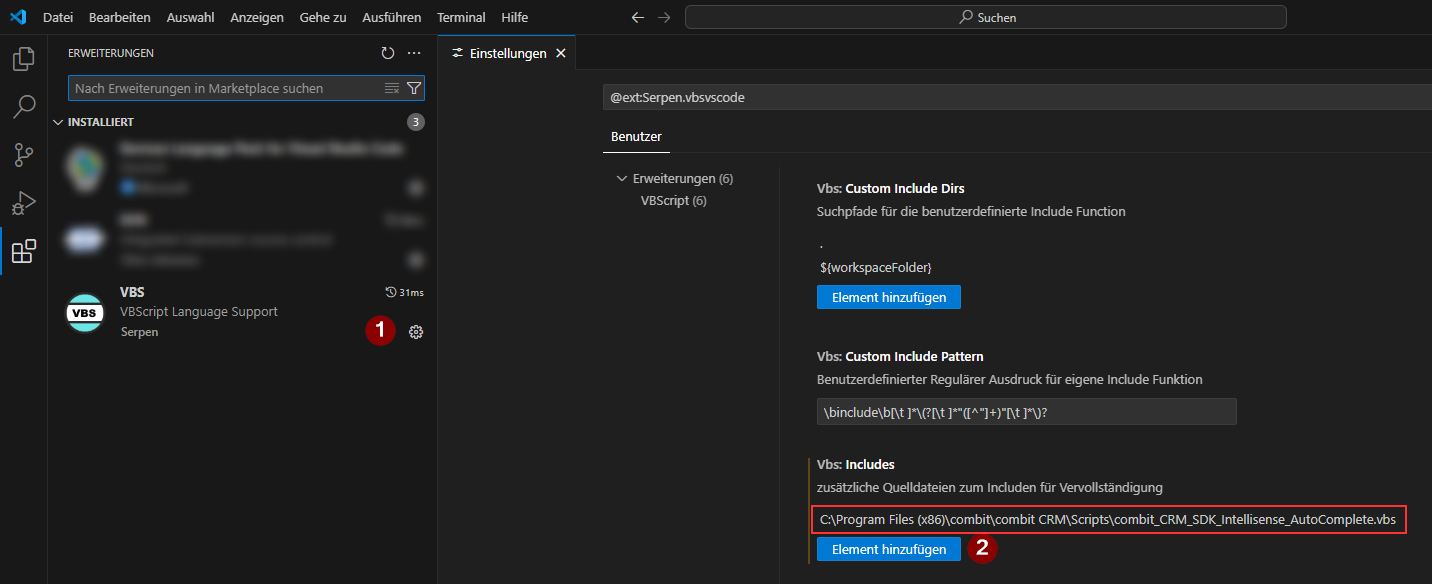Click Element hinzufügen under Vbs Includes
Viewport: 1432px width, 584px height.
tap(888, 549)
